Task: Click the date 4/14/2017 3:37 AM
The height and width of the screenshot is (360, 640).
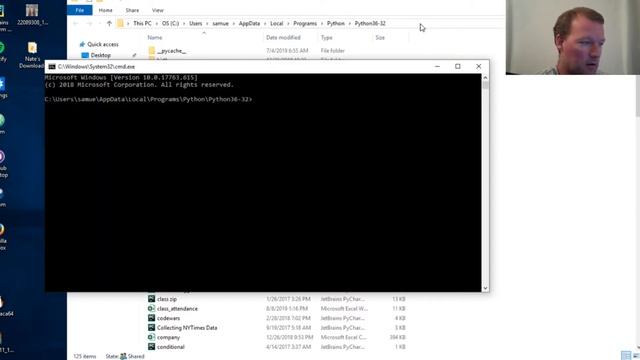Action: point(288,347)
